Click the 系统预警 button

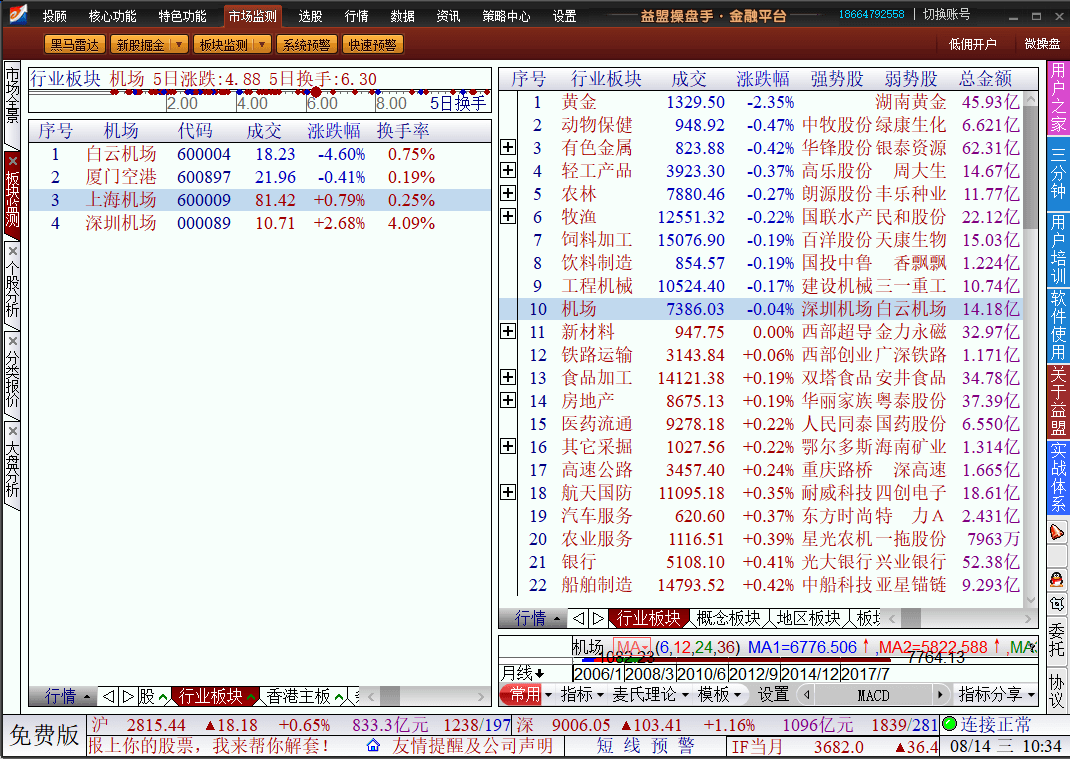306,44
